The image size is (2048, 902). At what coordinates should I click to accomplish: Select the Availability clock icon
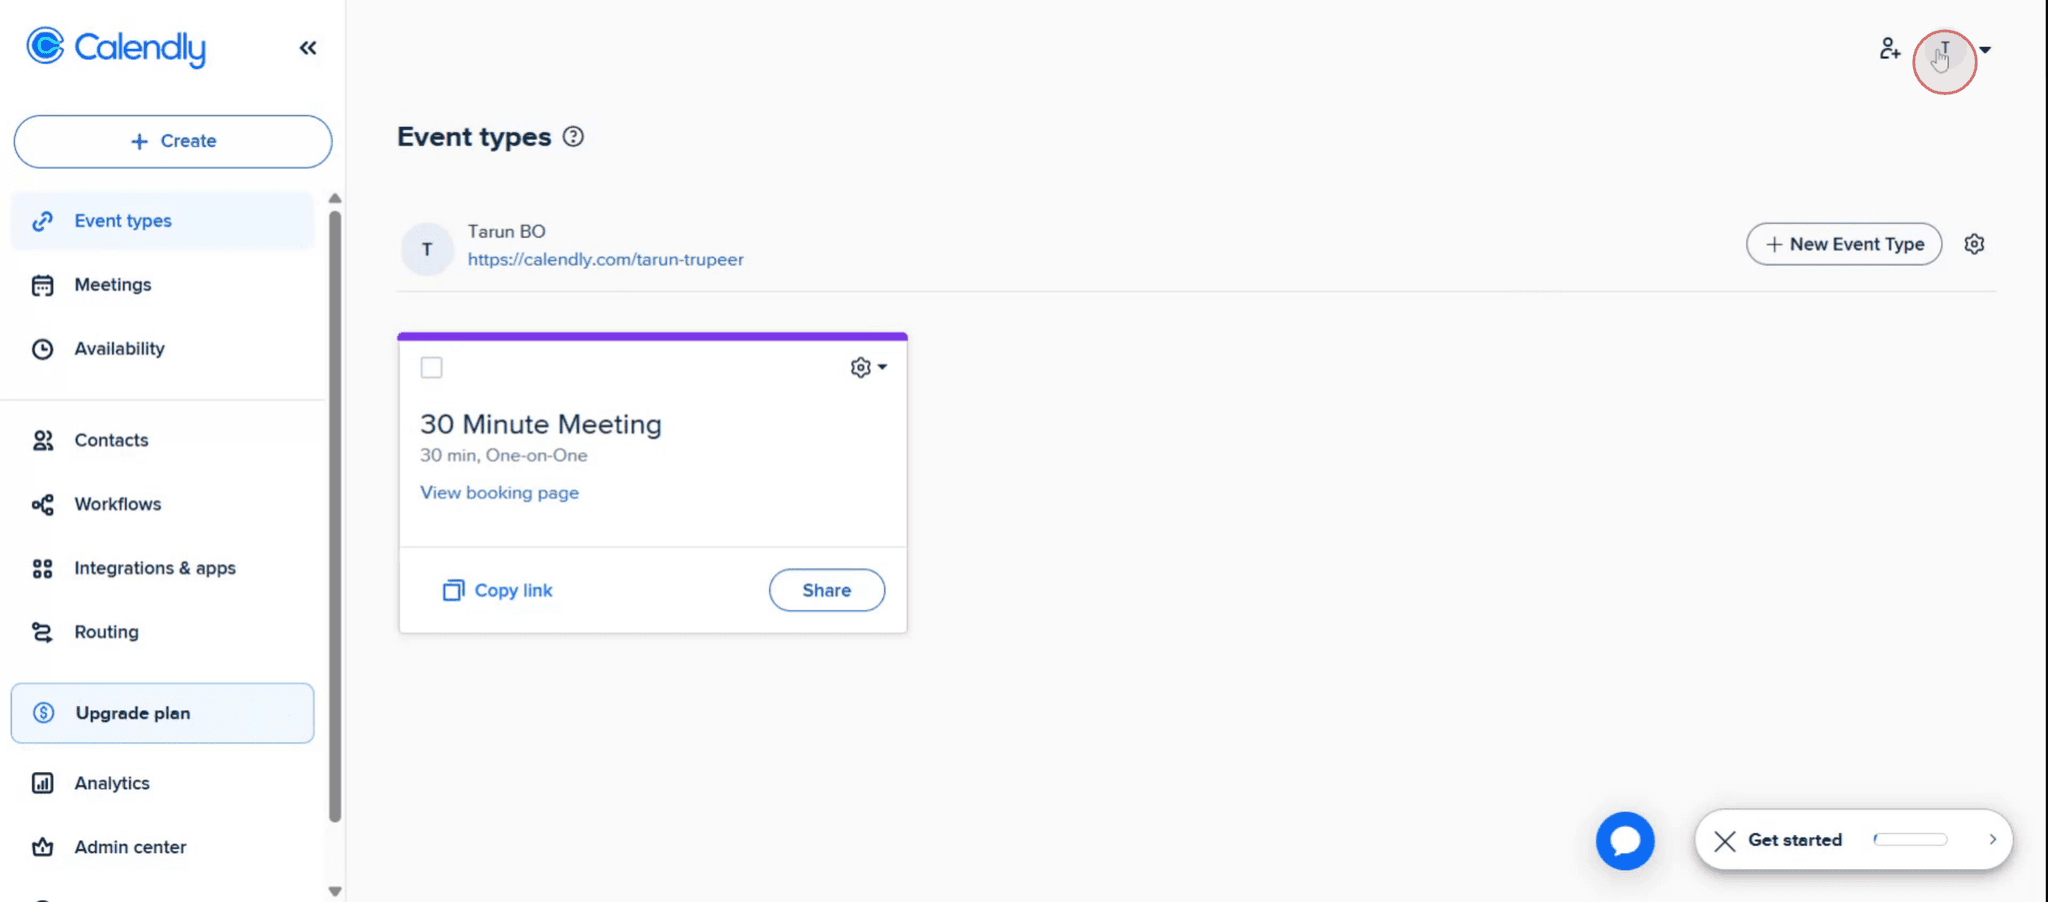42,348
